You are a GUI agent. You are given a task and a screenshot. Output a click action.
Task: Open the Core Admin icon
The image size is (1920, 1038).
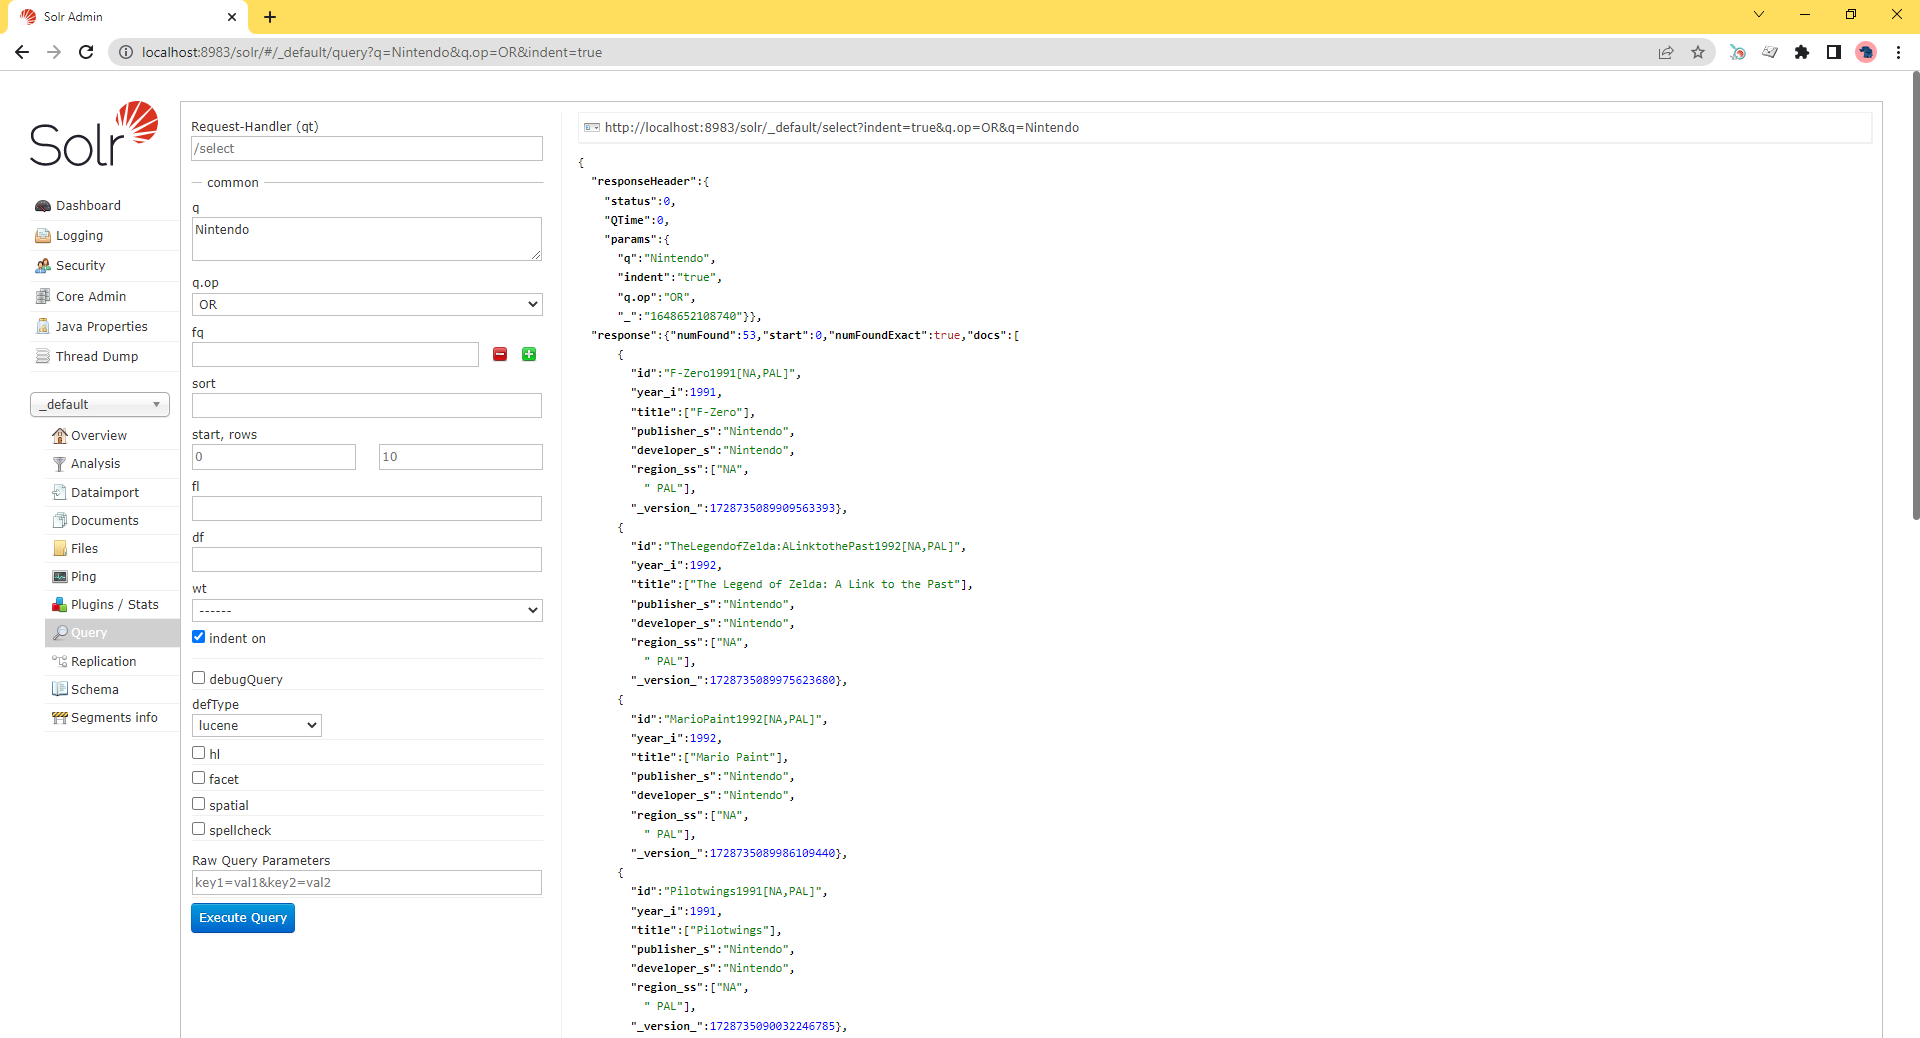coord(42,296)
